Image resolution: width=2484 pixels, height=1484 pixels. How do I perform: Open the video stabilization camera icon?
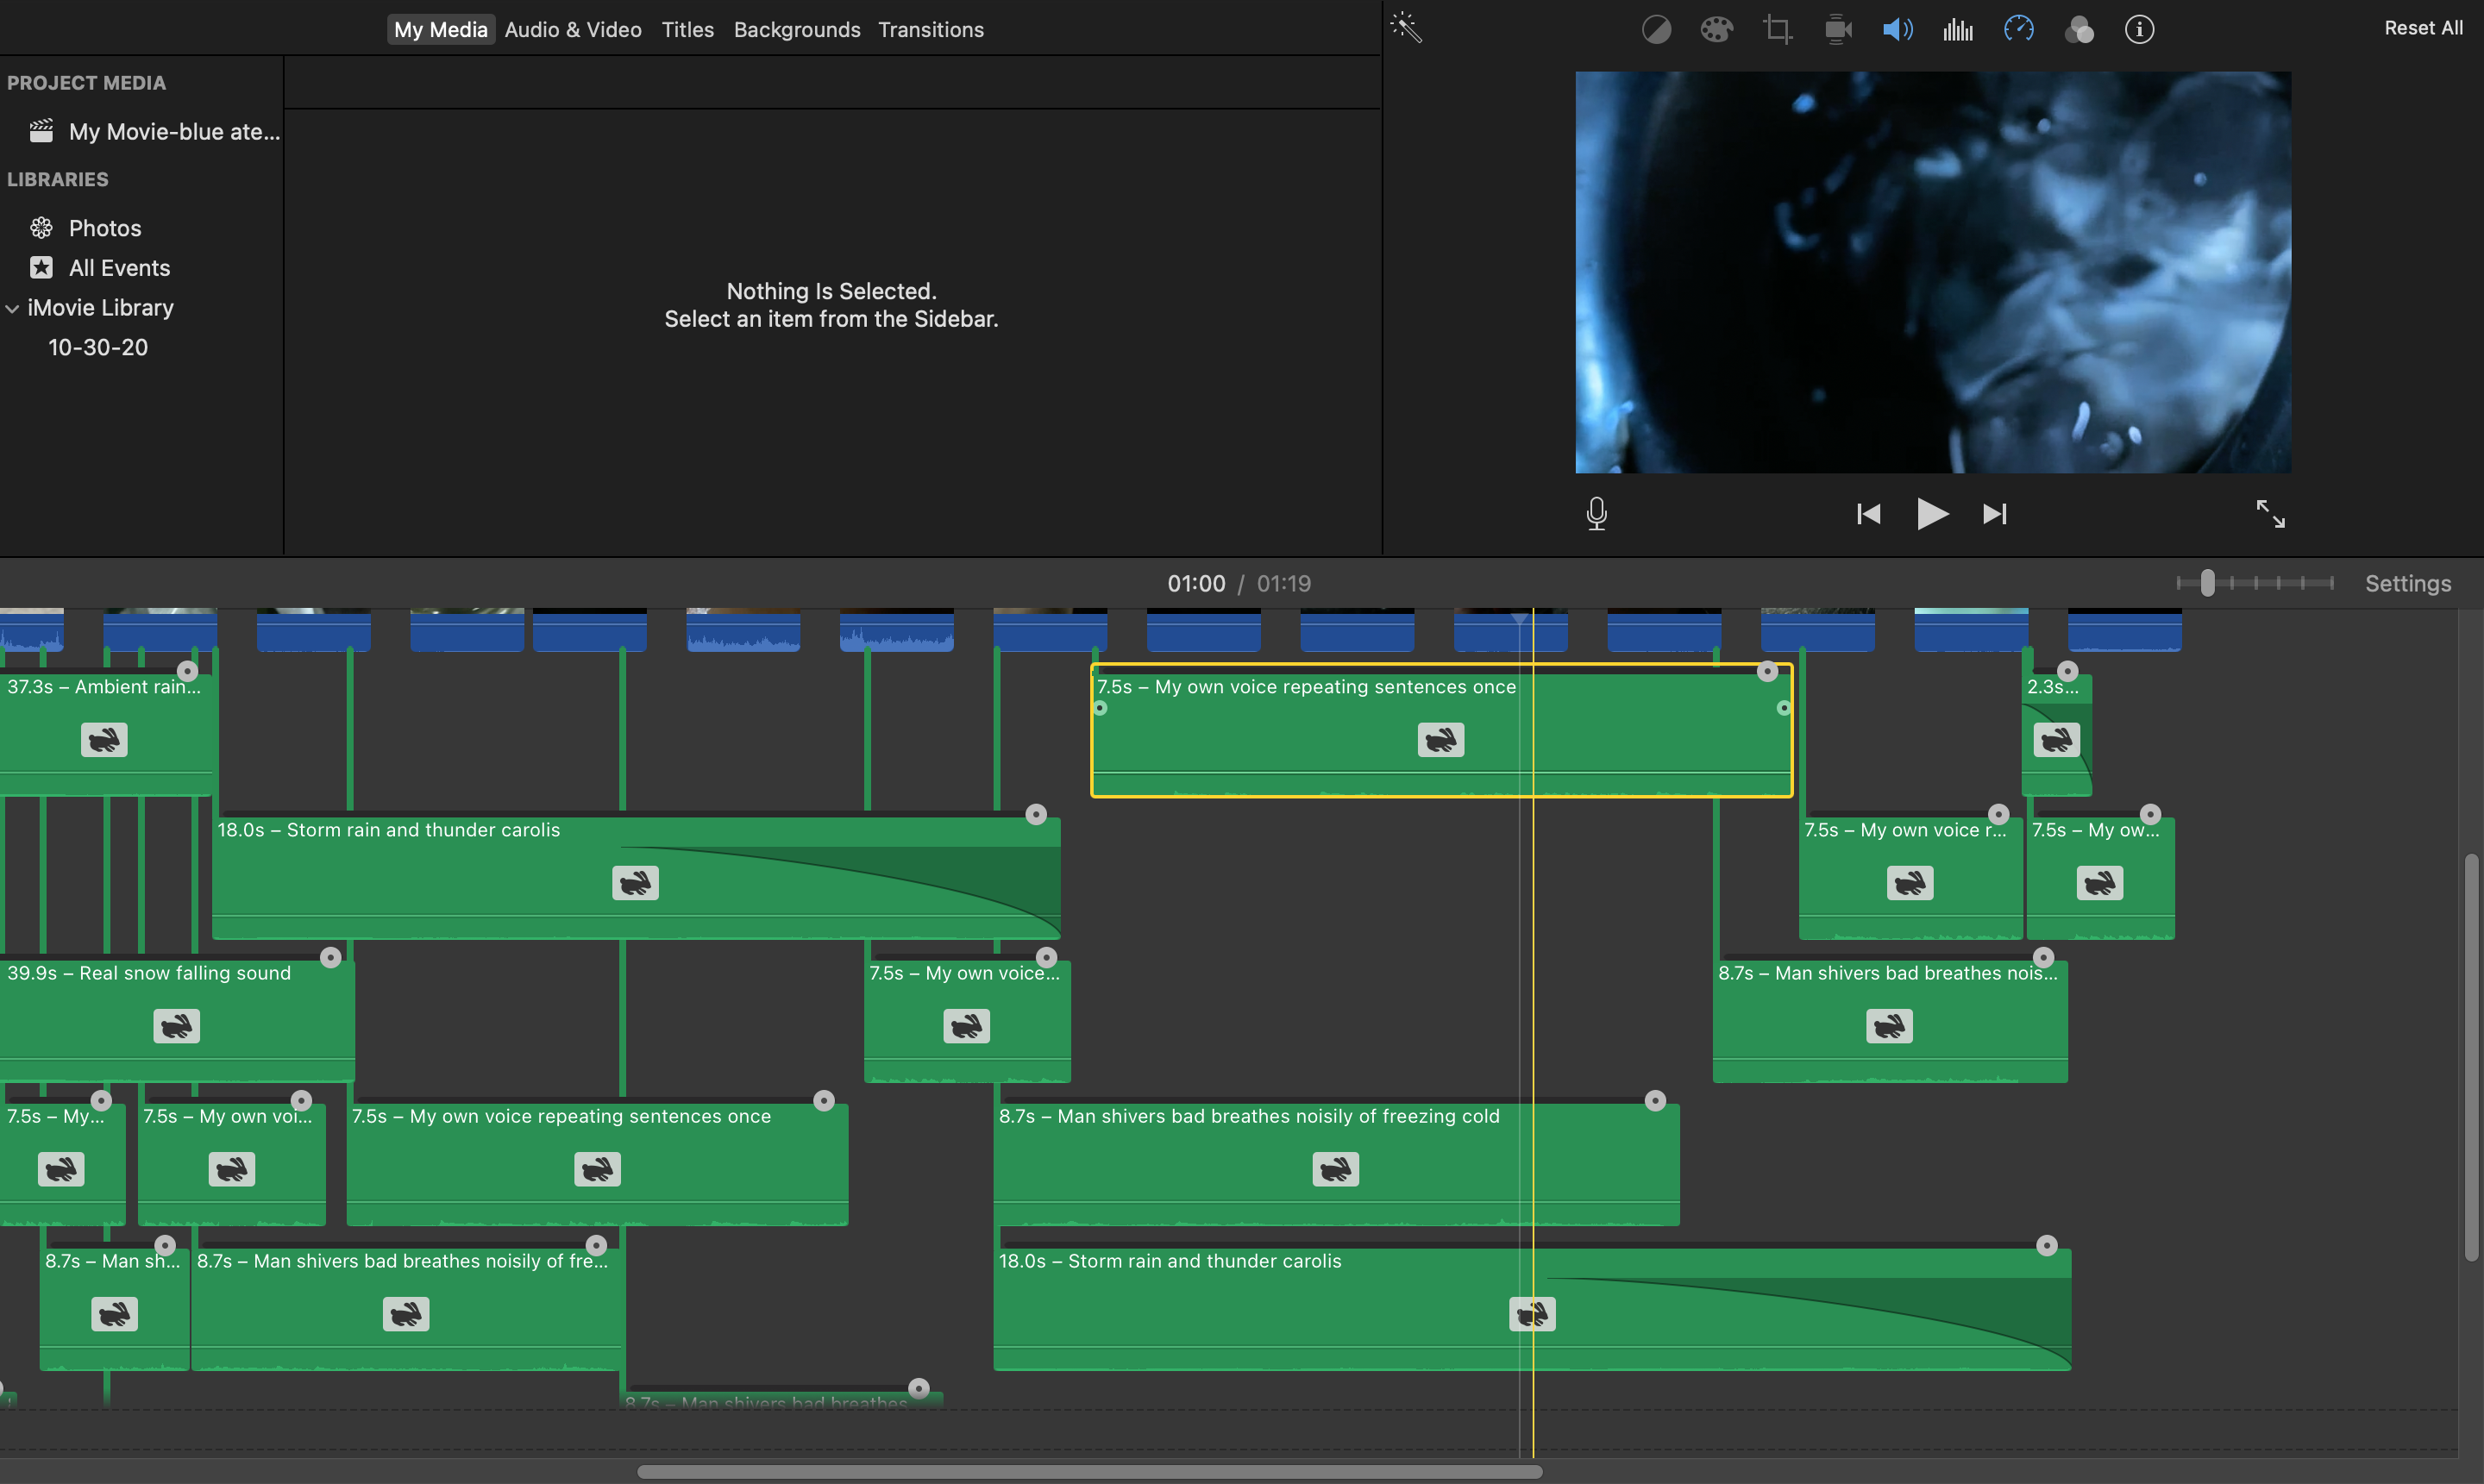[1838, 30]
